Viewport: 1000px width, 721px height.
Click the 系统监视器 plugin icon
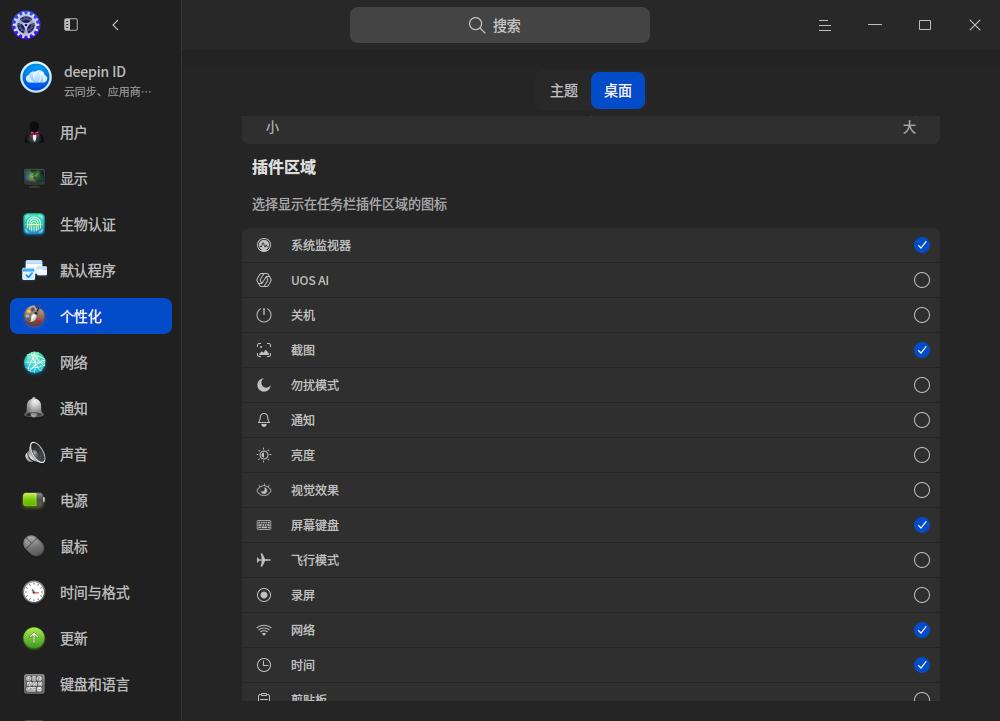click(x=264, y=245)
